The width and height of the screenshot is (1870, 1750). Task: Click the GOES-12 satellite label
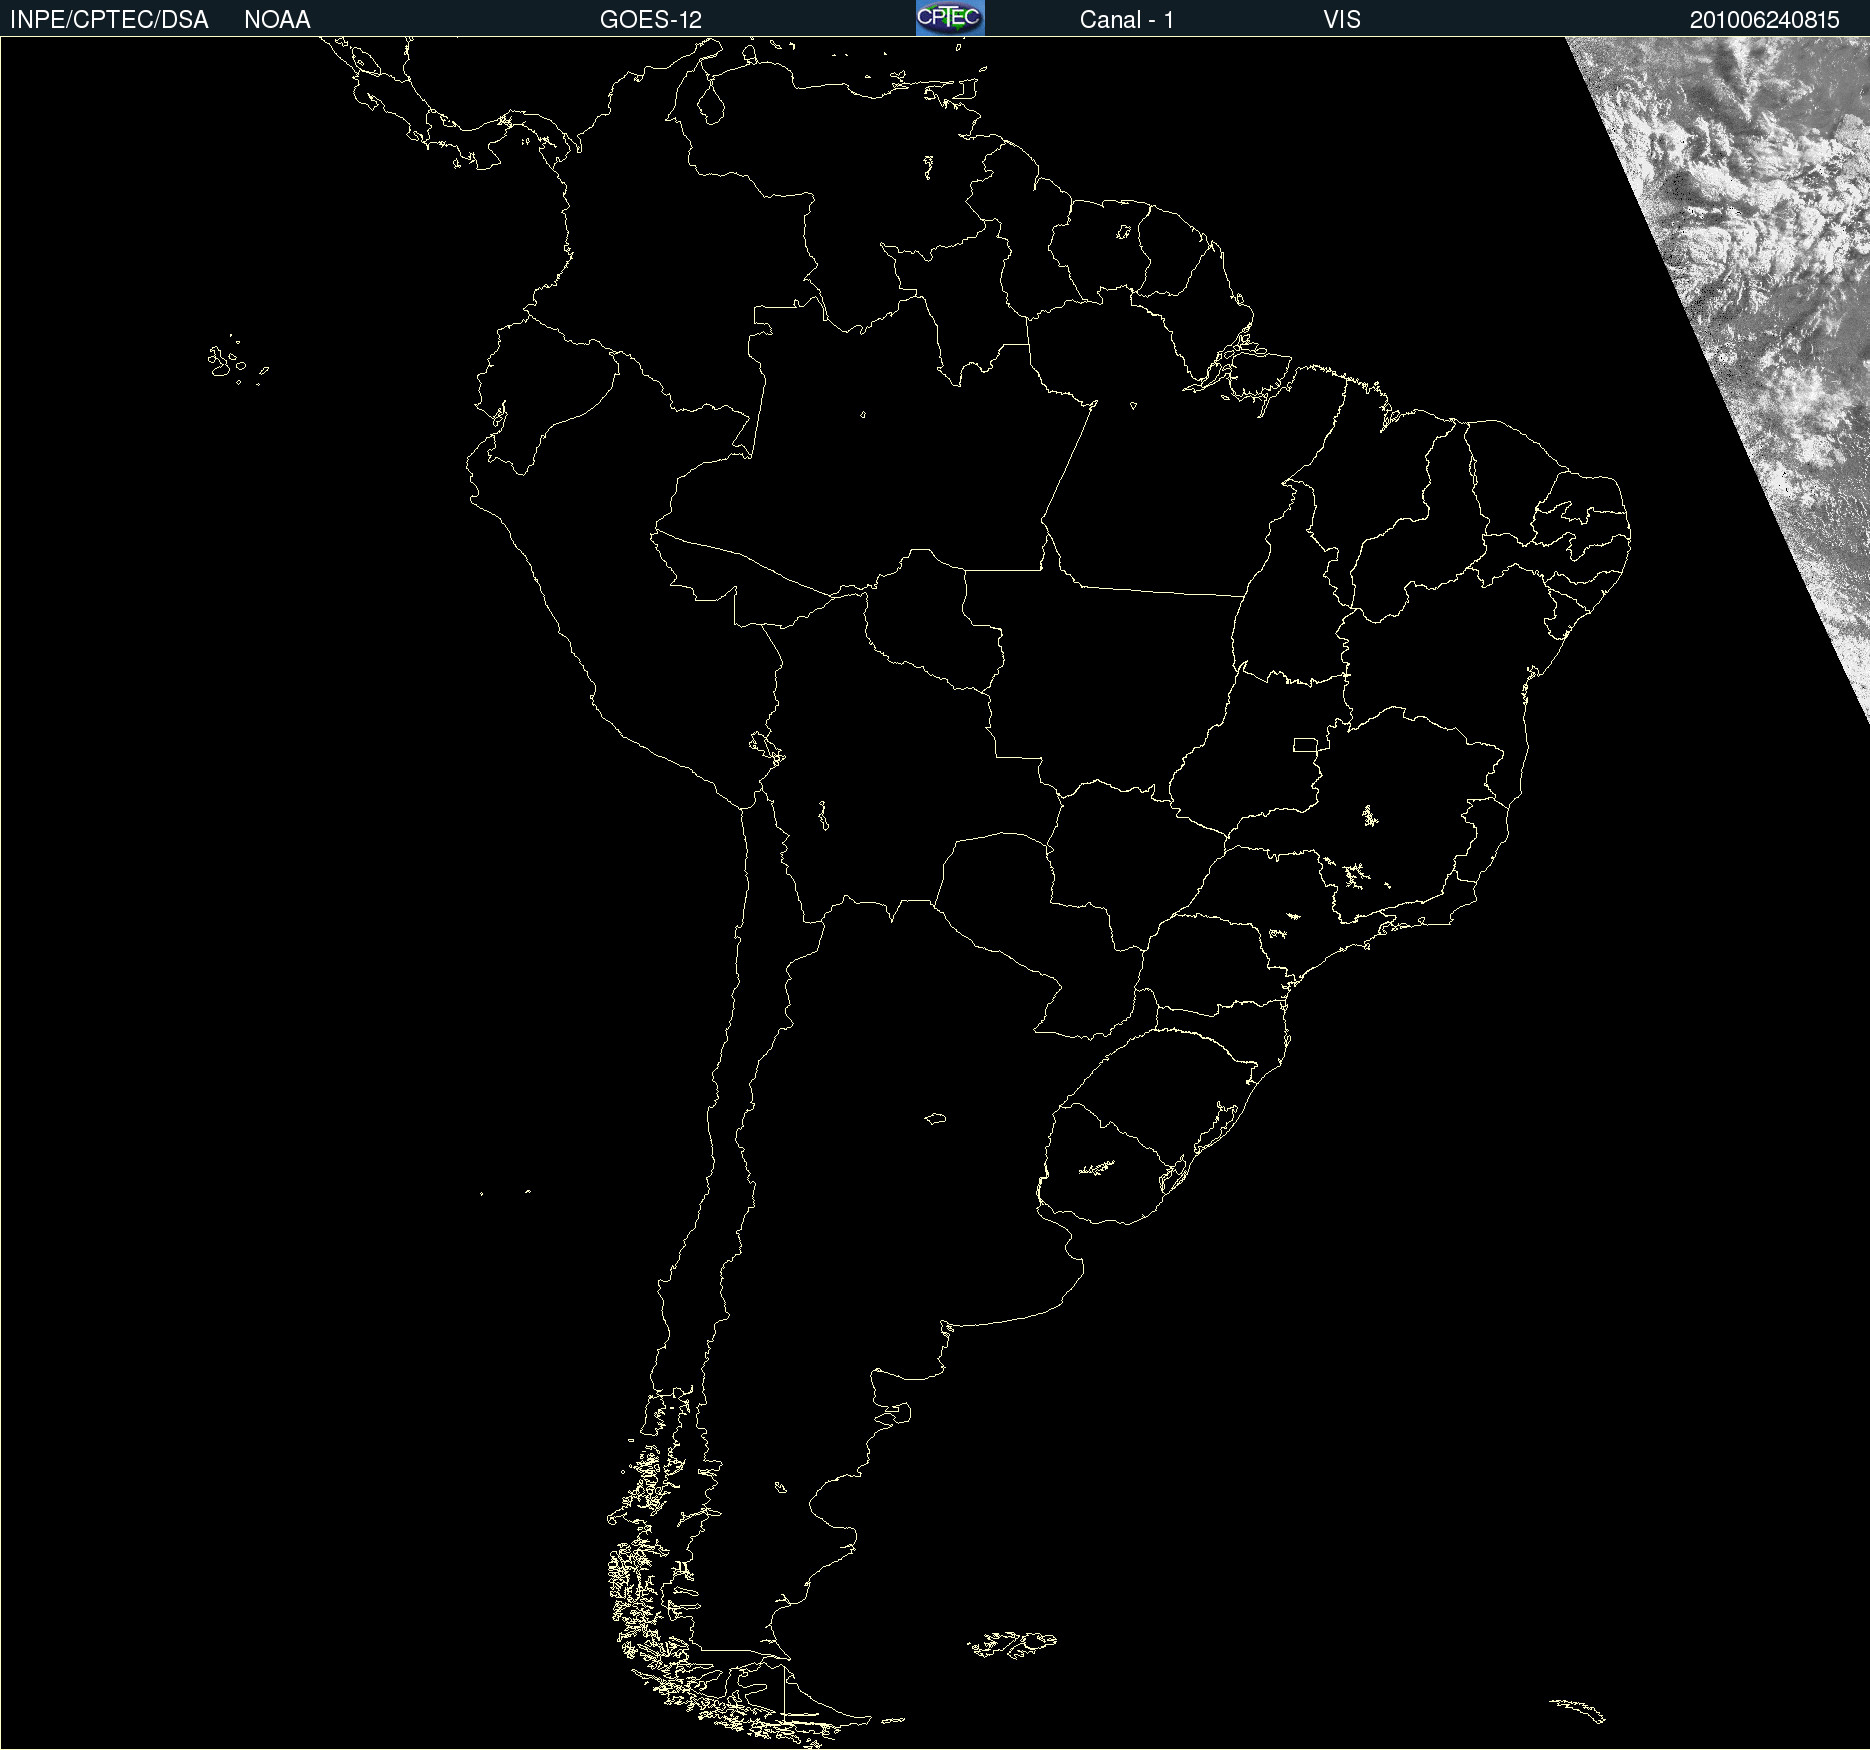(651, 20)
